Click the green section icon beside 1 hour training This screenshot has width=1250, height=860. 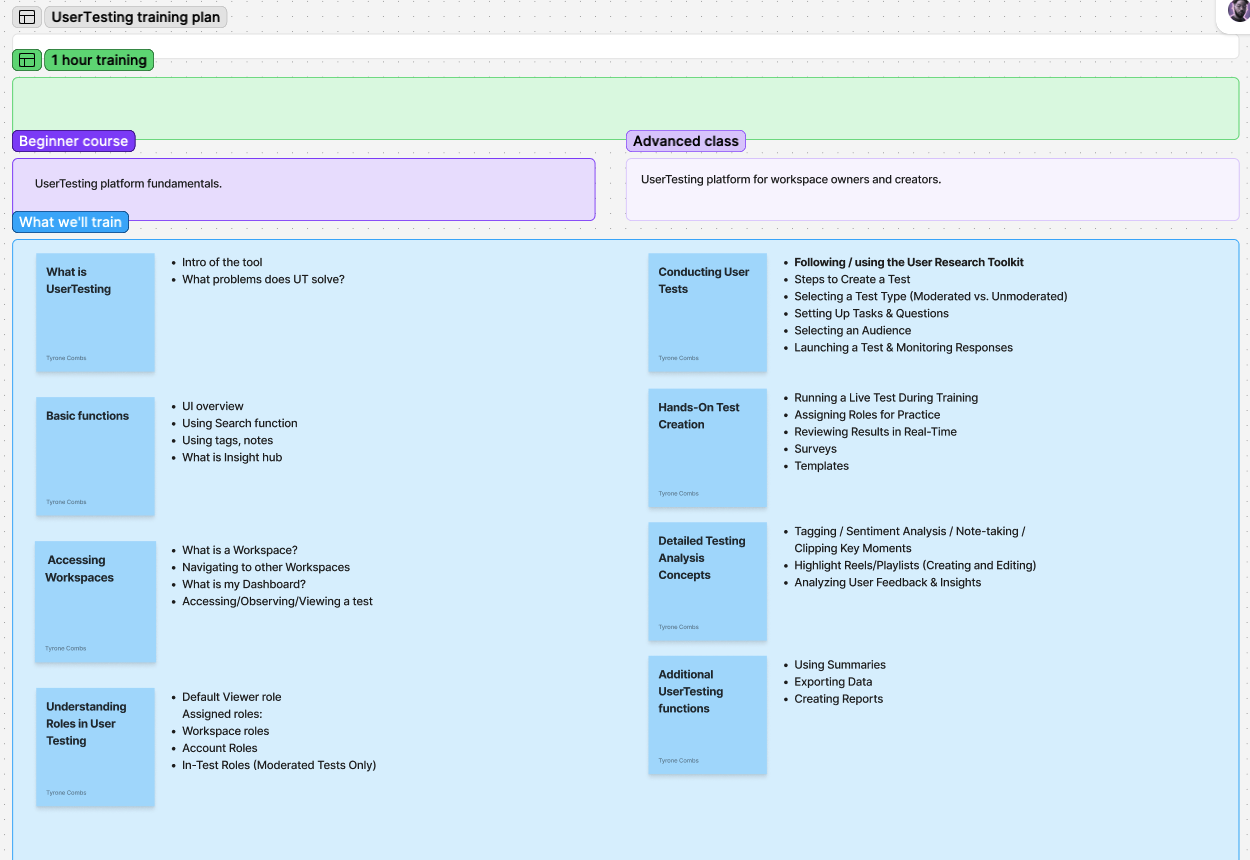click(x=27, y=60)
